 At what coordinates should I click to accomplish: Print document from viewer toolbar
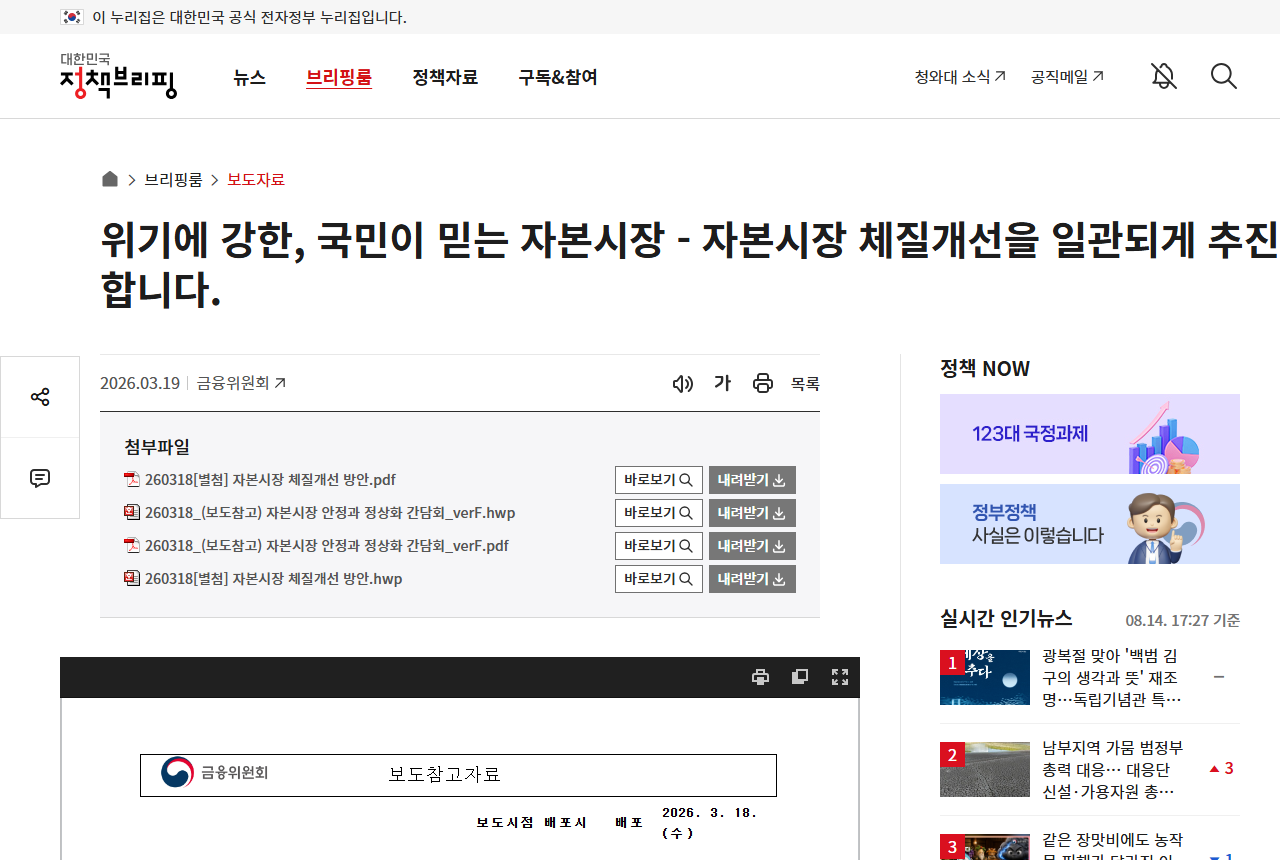(760, 677)
